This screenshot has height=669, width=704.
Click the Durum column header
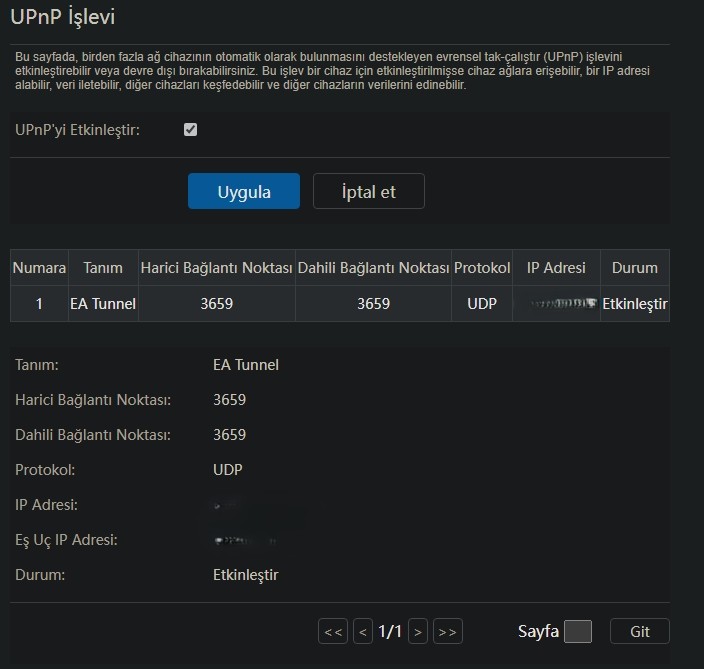[635, 268]
